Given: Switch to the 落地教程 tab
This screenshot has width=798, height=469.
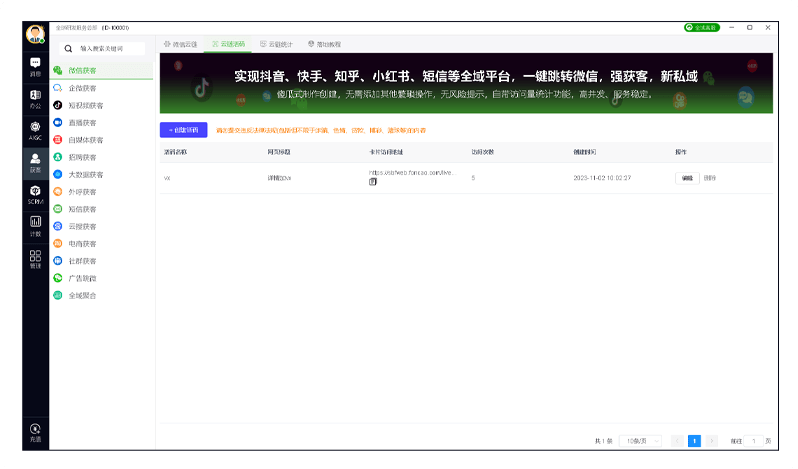Looking at the screenshot, I should click(324, 45).
